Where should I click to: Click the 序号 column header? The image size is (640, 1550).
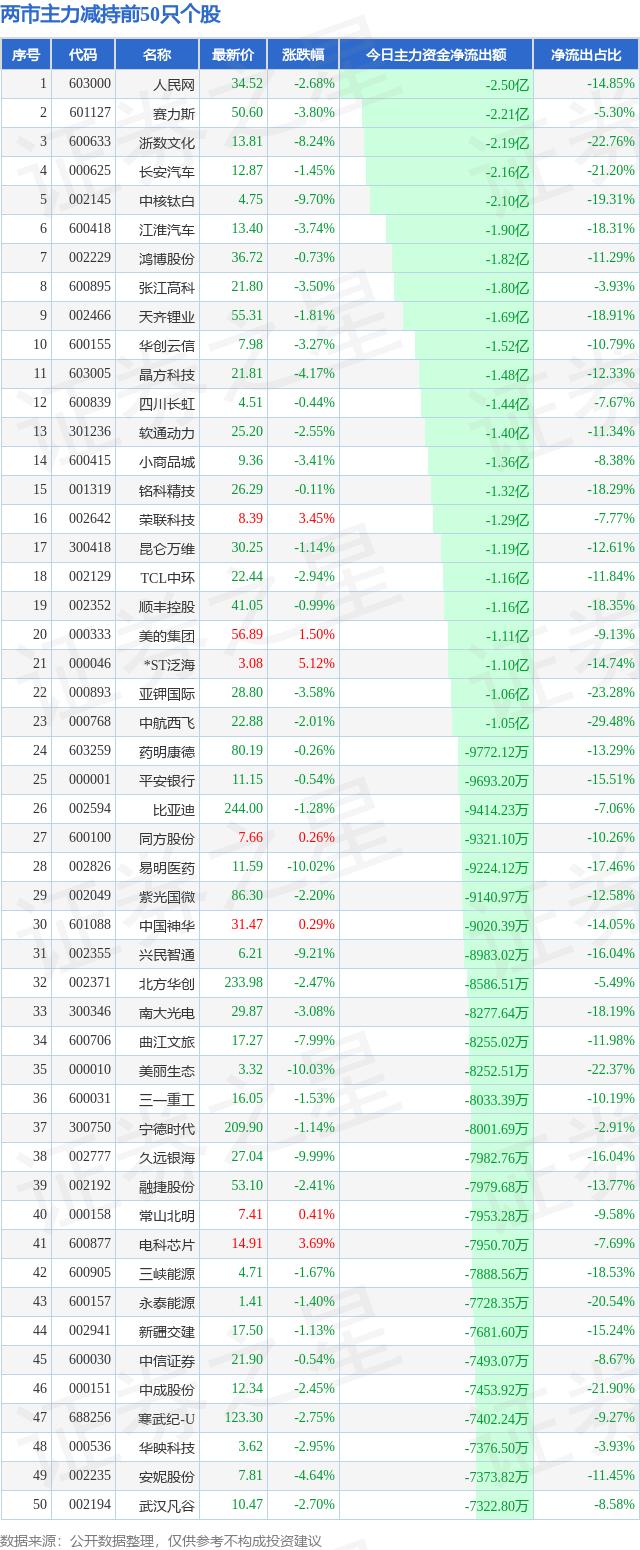pos(26,55)
